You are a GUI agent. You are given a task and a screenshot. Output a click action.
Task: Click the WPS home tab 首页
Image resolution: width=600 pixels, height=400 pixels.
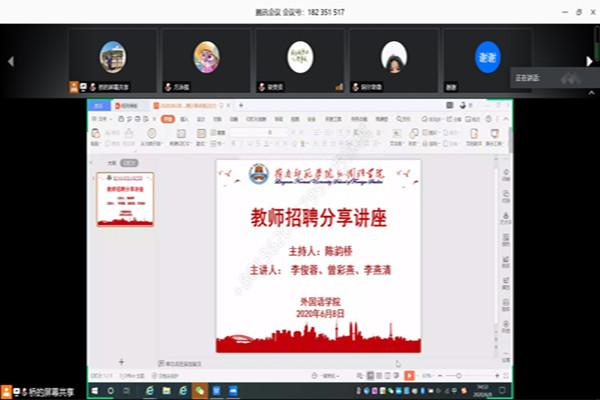pos(99,105)
